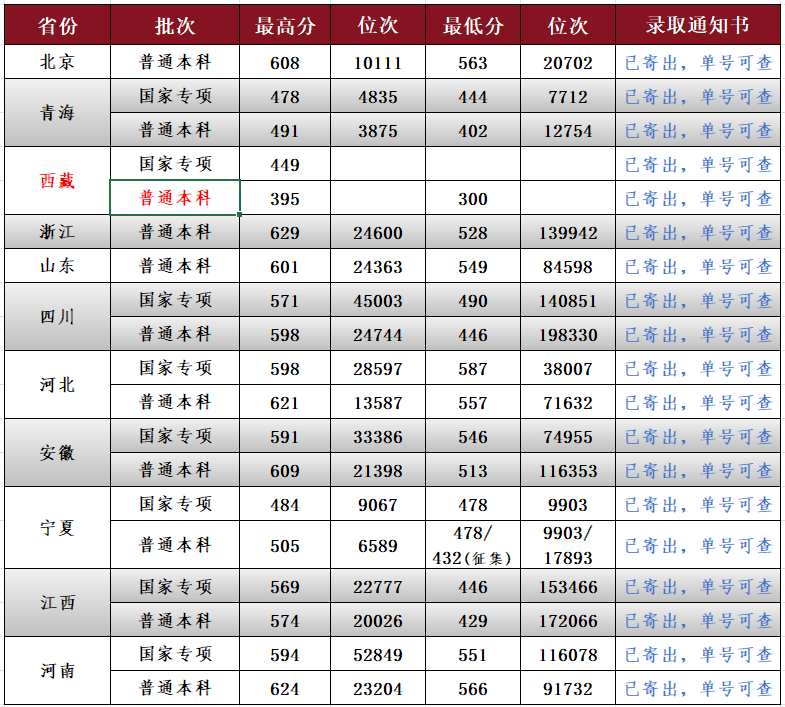Click the rank value 6589
785x707 pixels.
(x=378, y=546)
